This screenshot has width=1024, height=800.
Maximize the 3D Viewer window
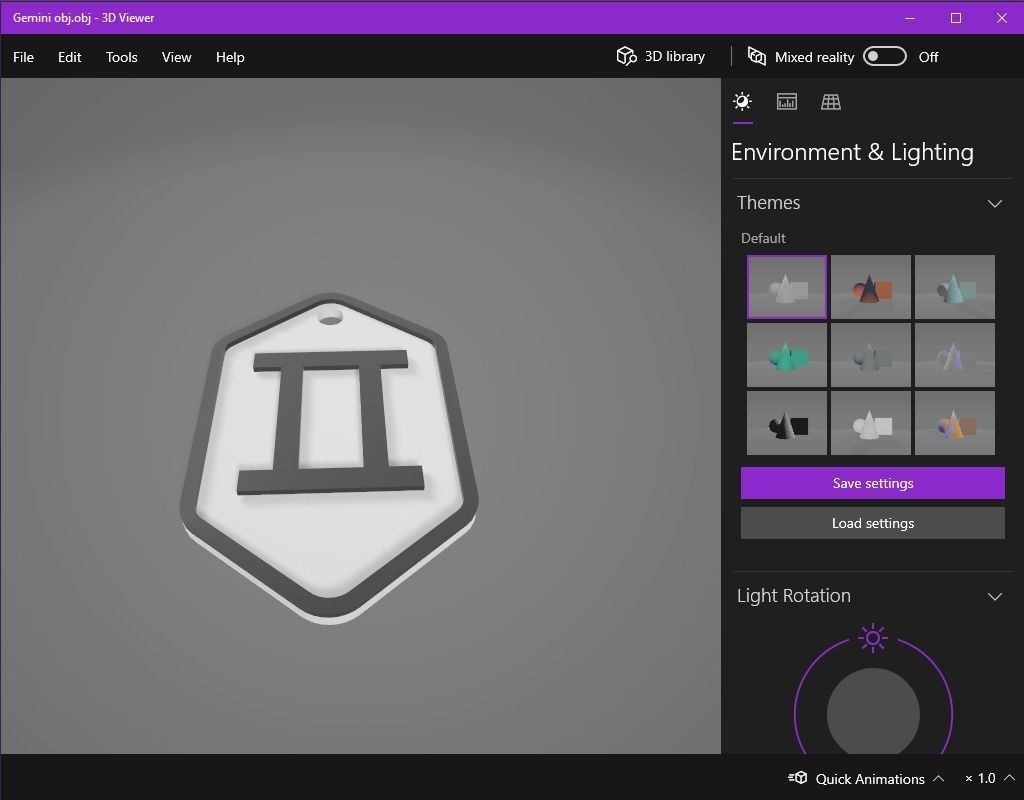point(955,18)
